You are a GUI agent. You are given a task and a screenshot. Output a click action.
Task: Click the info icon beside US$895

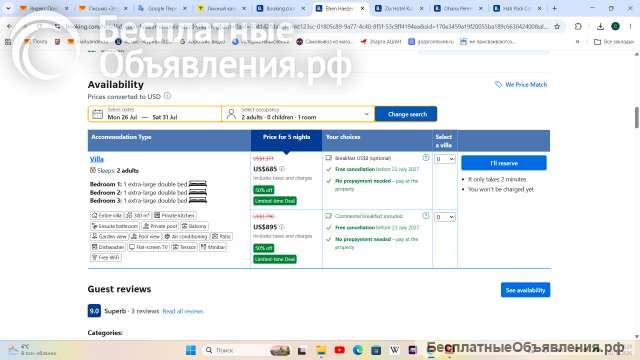(x=282, y=227)
